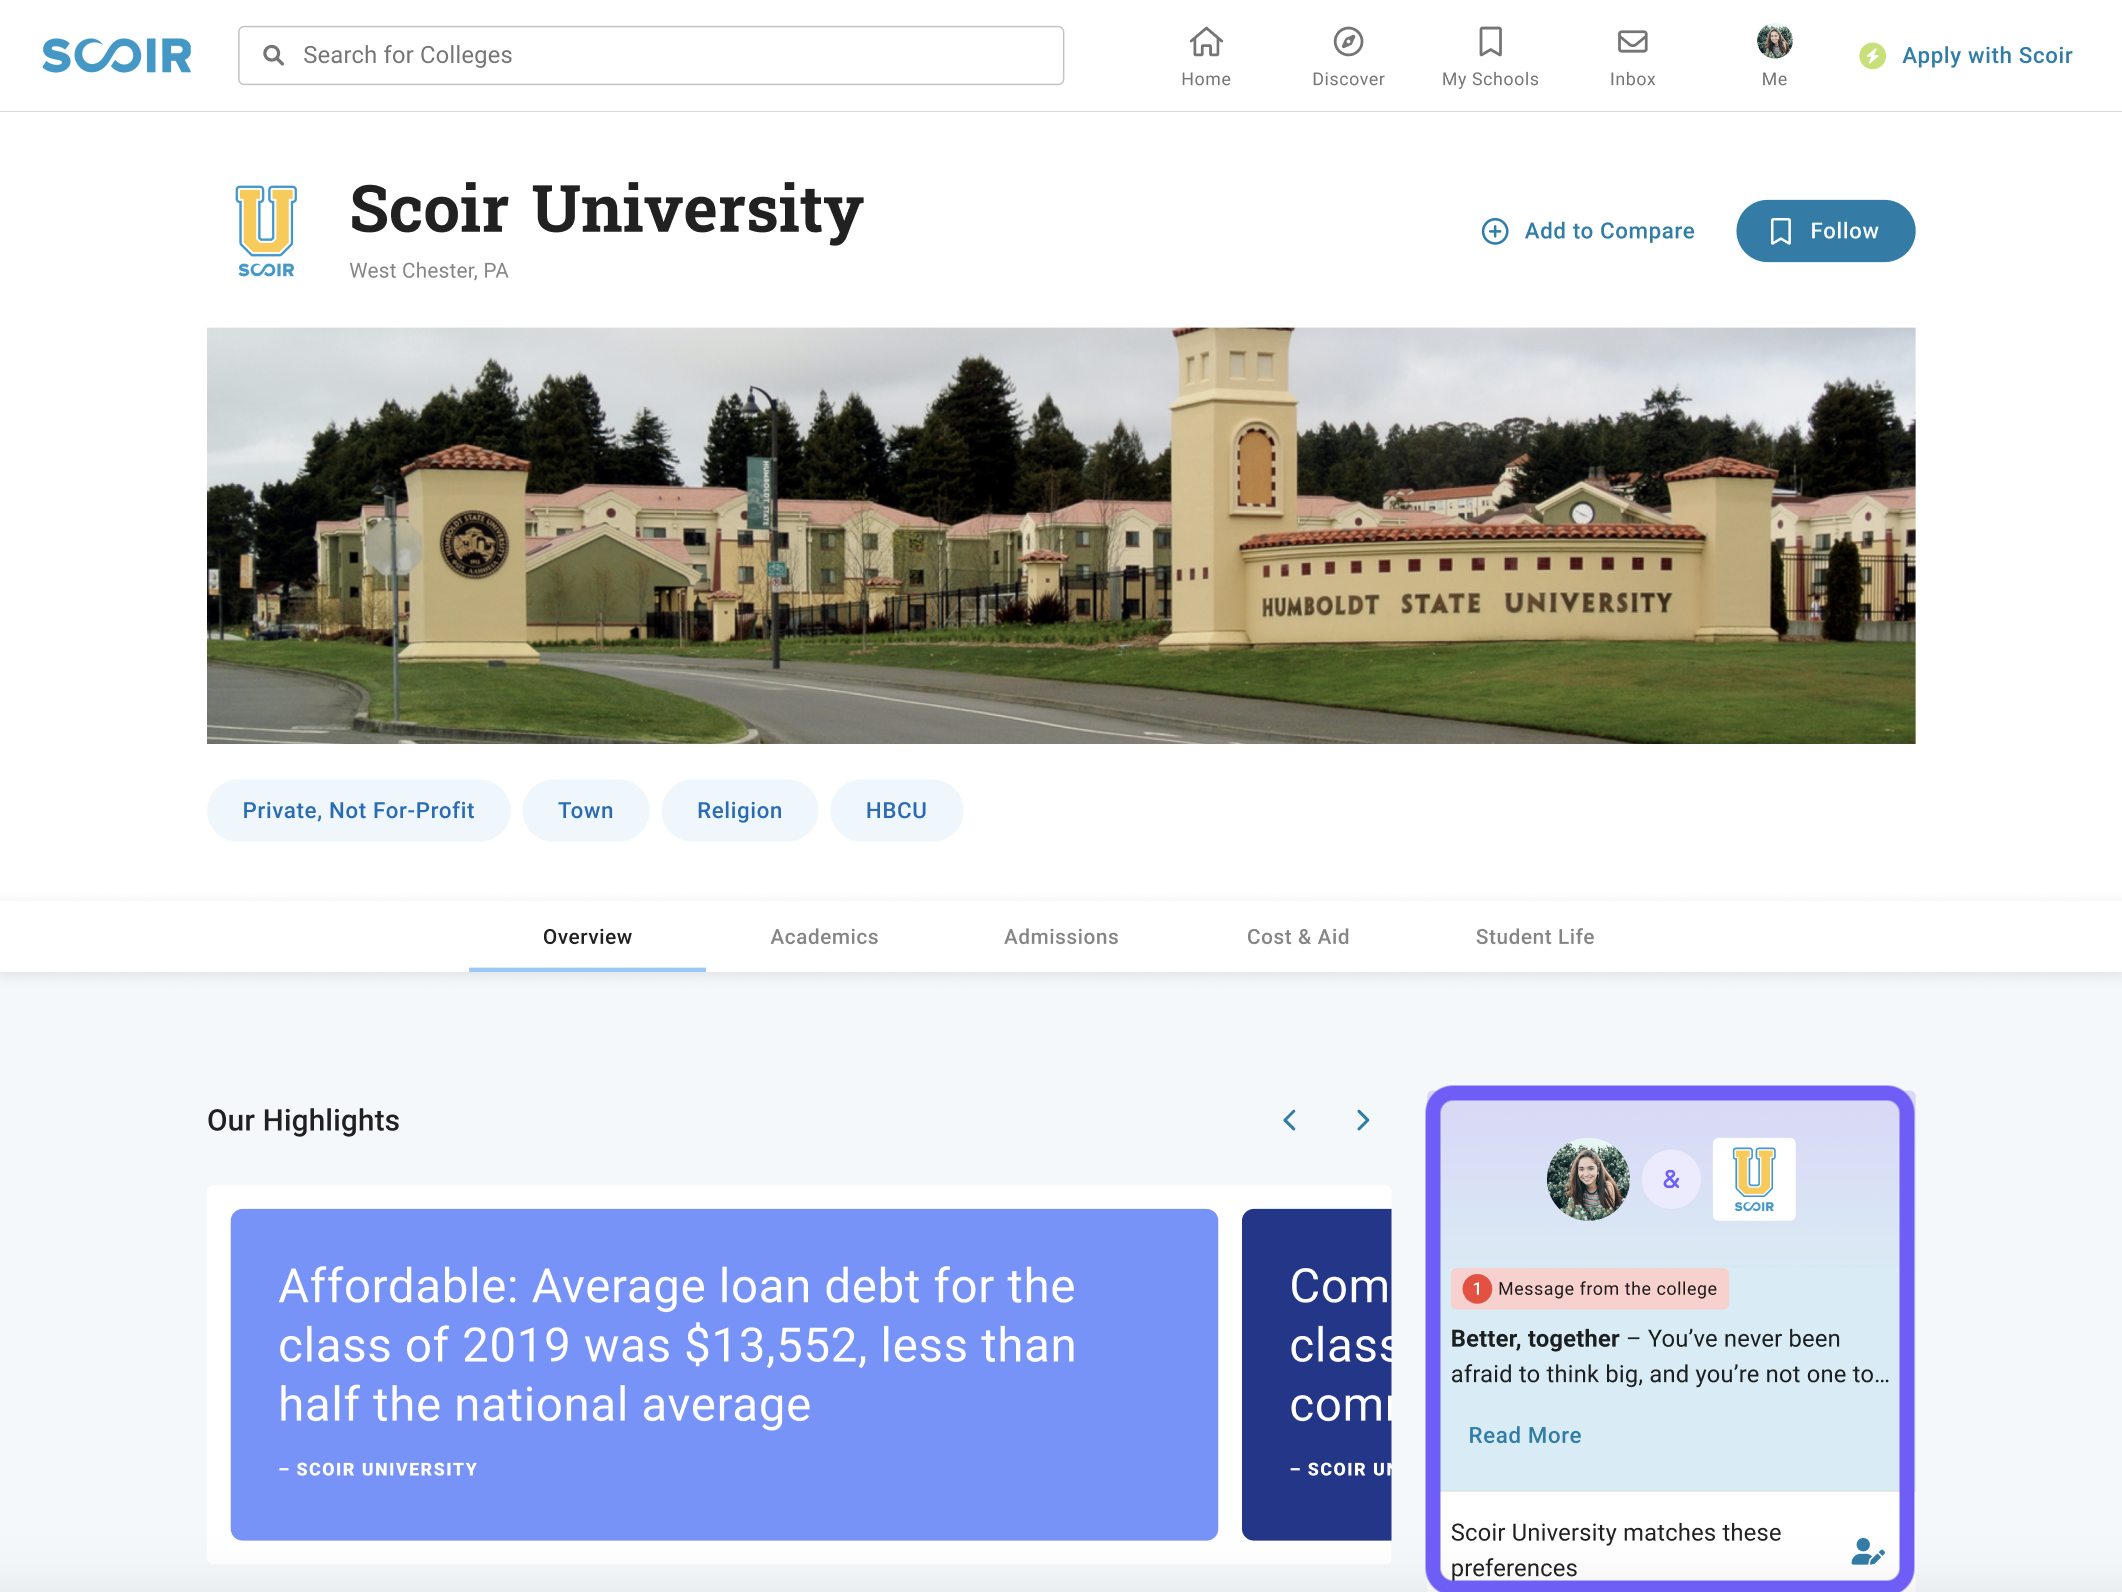Open the Me profile avatar

[x=1774, y=42]
